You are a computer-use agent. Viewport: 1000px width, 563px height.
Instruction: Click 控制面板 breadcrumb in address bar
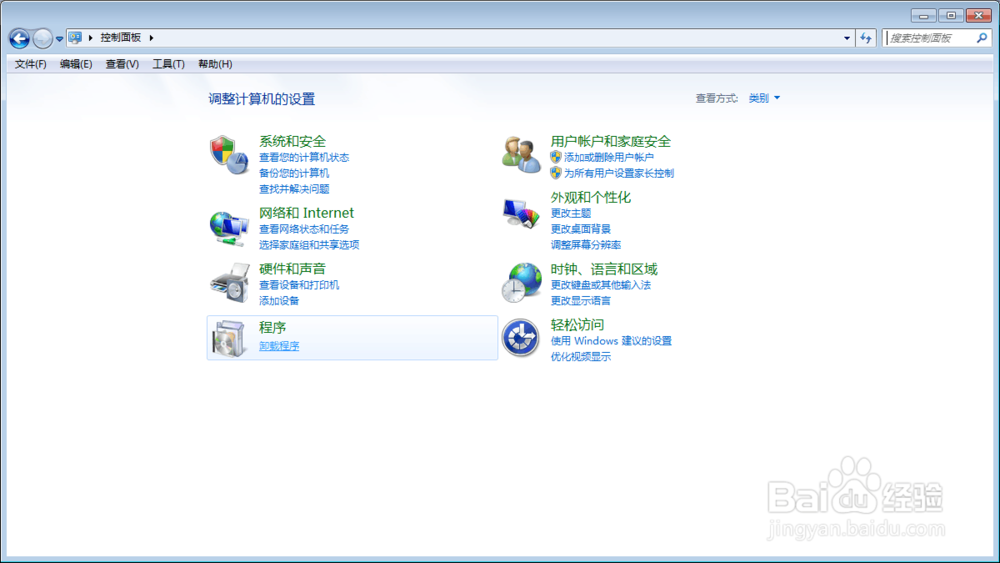click(121, 38)
